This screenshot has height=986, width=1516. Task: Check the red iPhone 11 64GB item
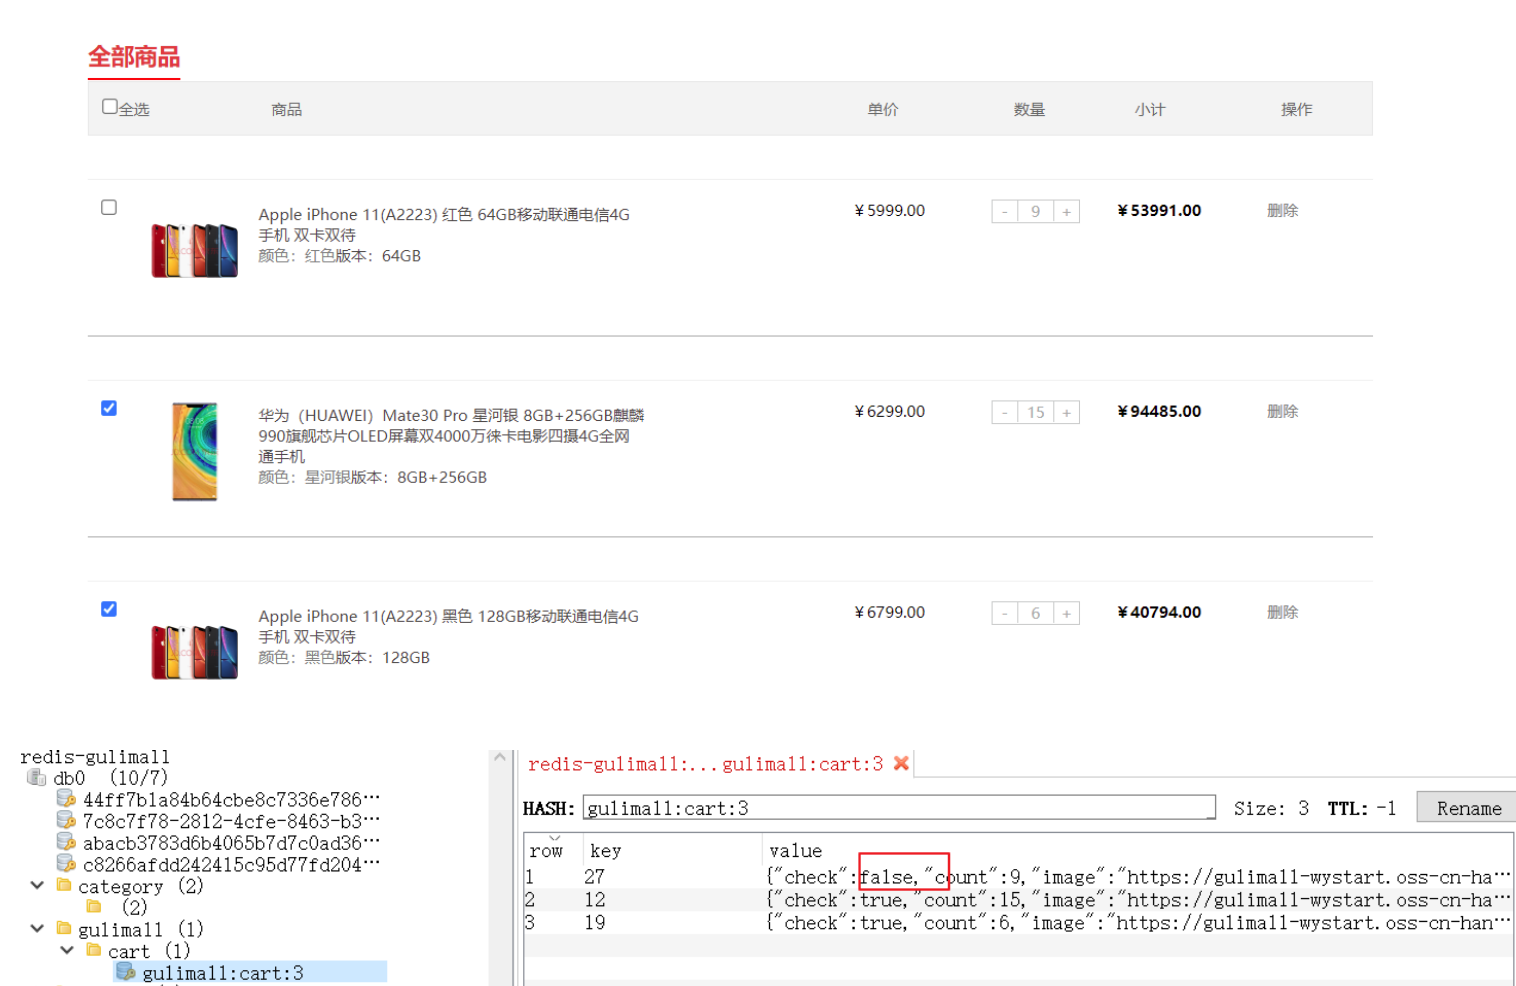tap(109, 207)
